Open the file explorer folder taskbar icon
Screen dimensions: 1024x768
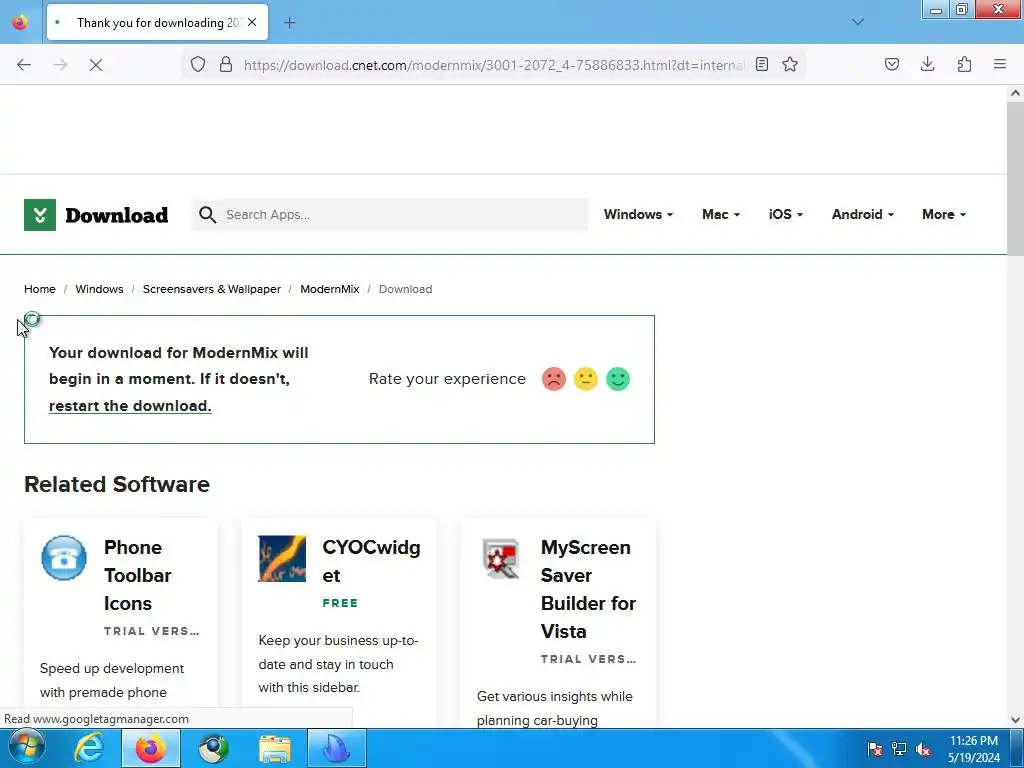tap(275, 748)
